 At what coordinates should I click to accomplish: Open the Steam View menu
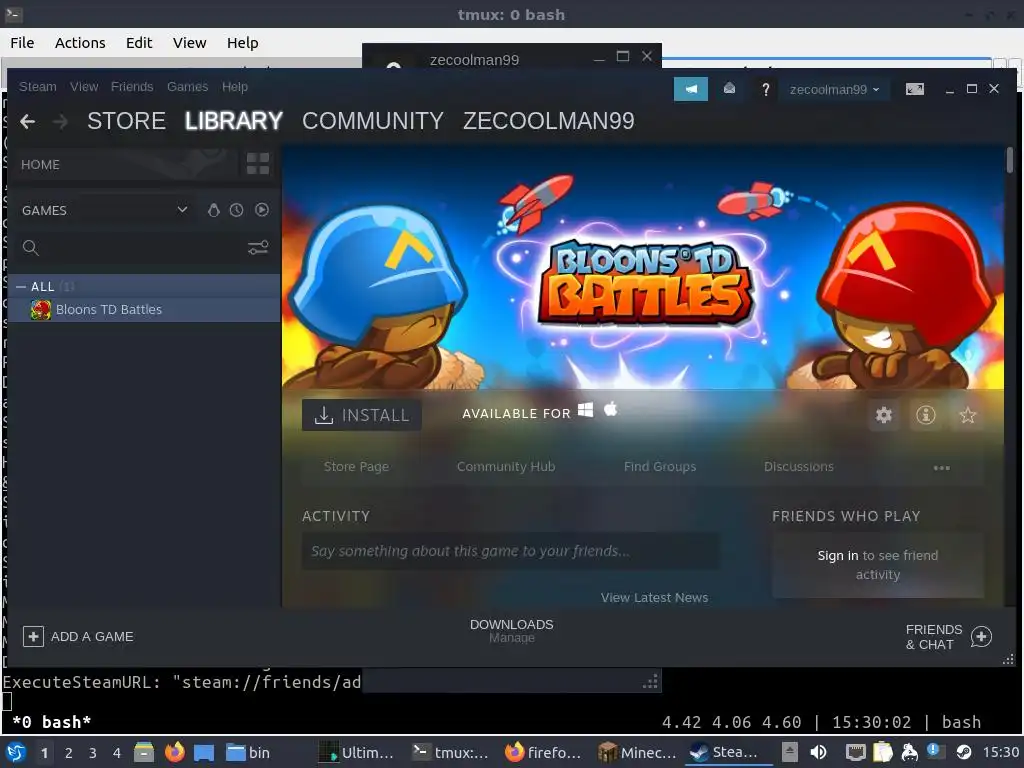click(84, 87)
